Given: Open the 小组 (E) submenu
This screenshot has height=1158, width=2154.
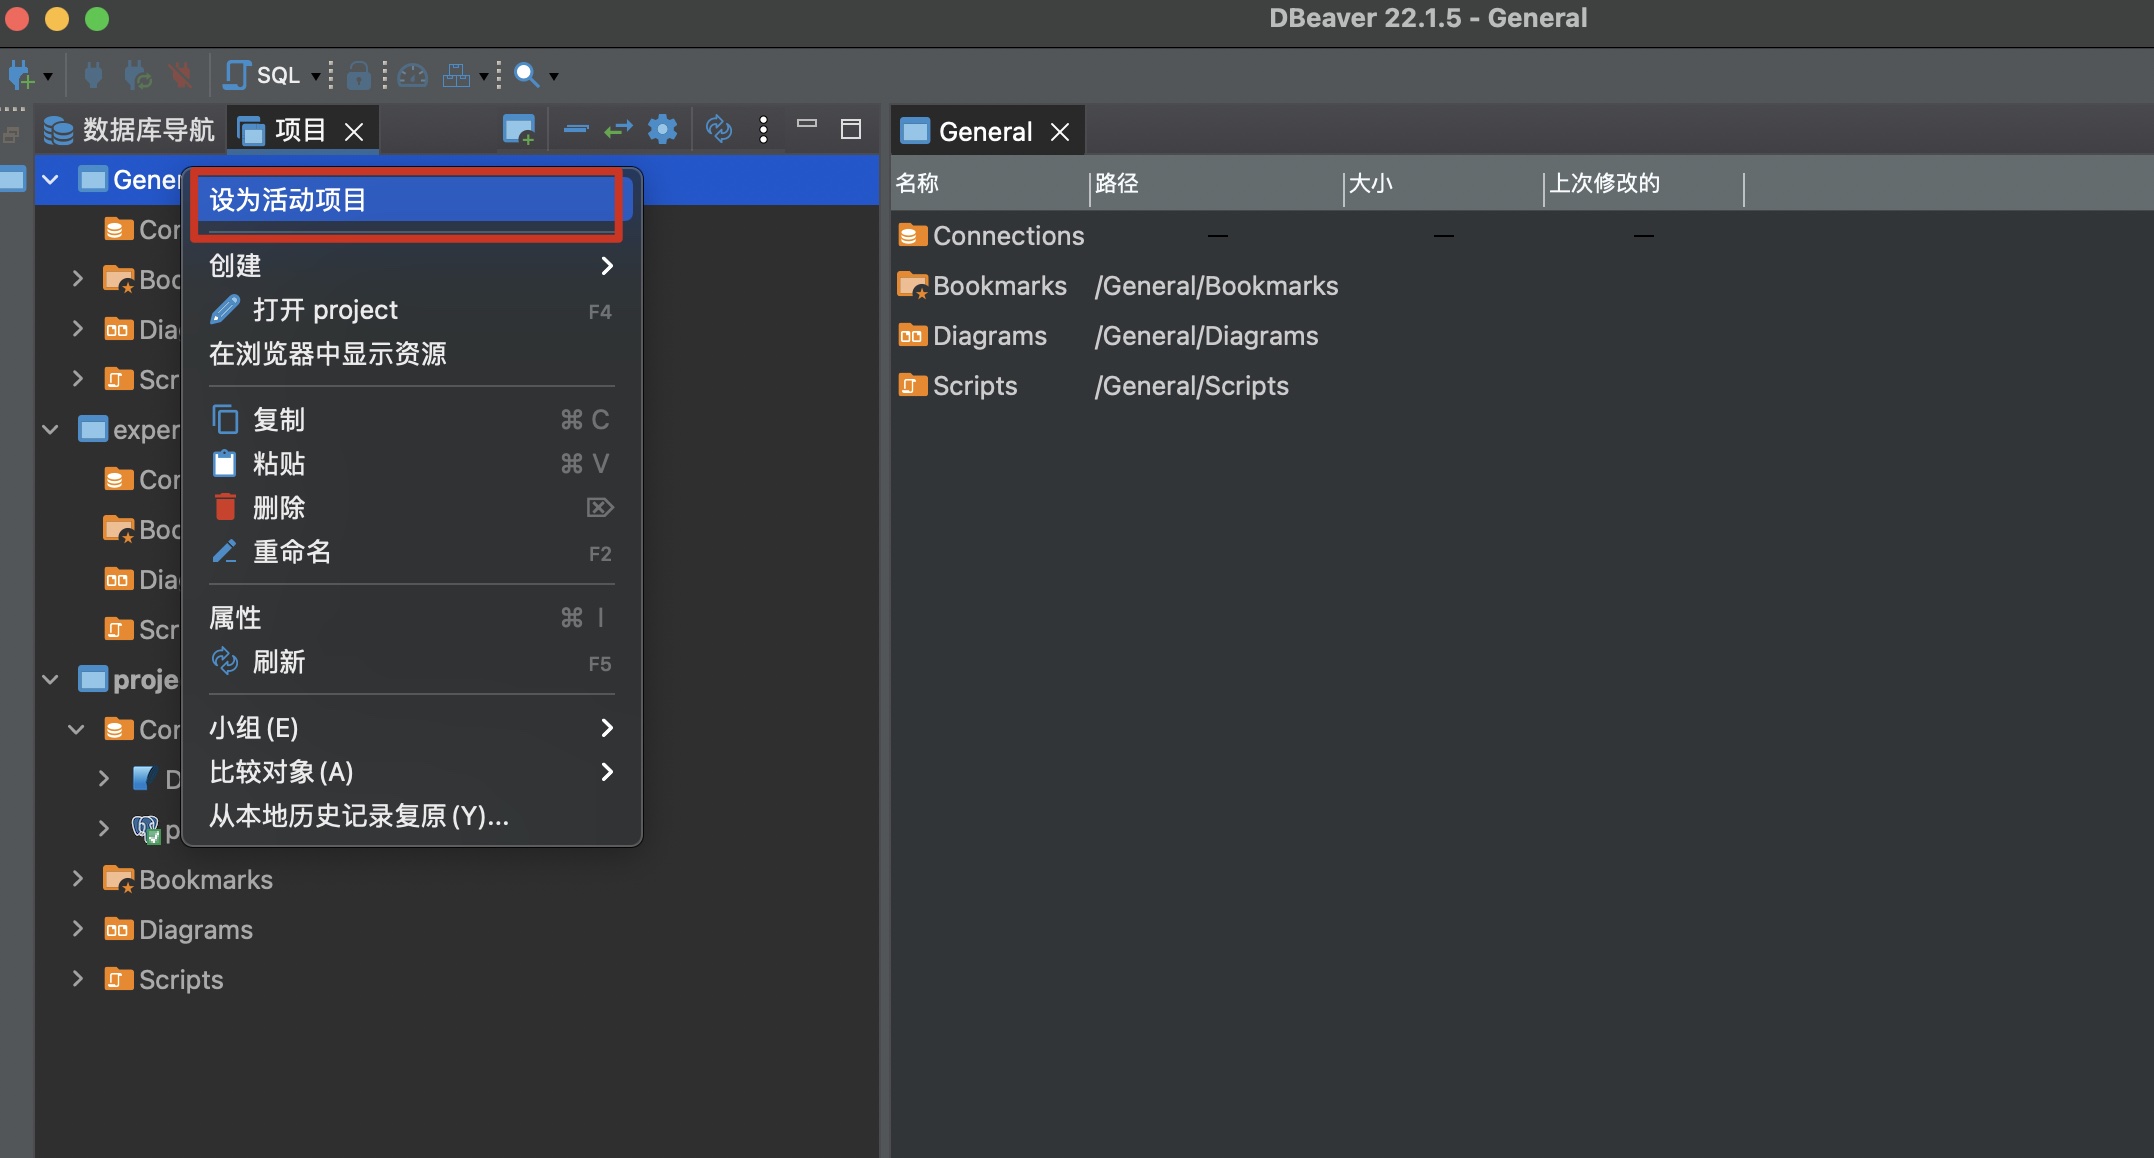Looking at the screenshot, I should (x=410, y=728).
